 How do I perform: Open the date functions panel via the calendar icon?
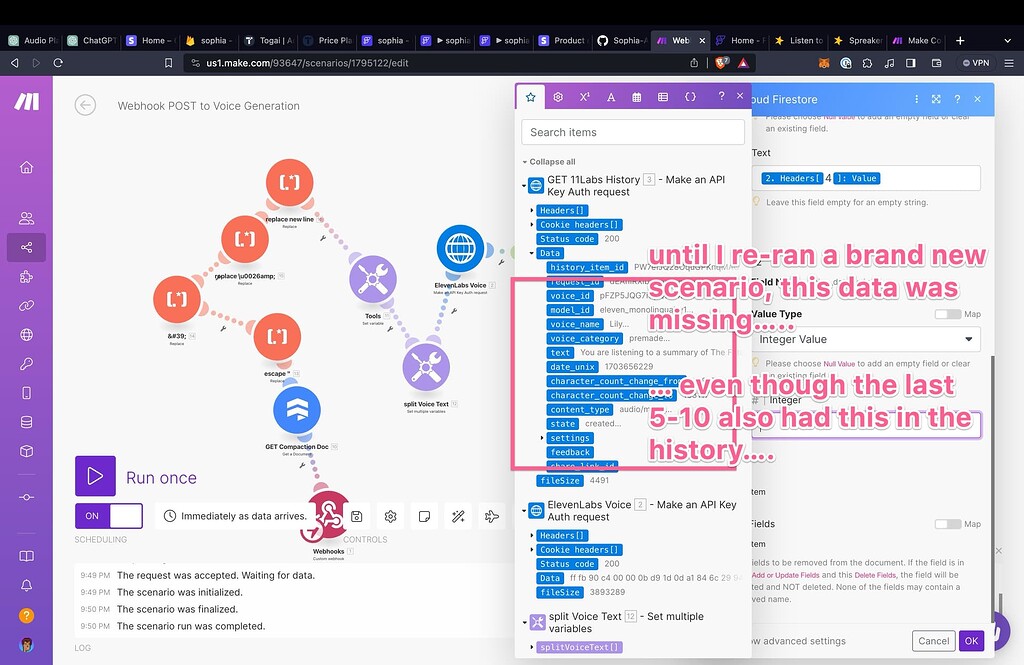tap(637, 97)
